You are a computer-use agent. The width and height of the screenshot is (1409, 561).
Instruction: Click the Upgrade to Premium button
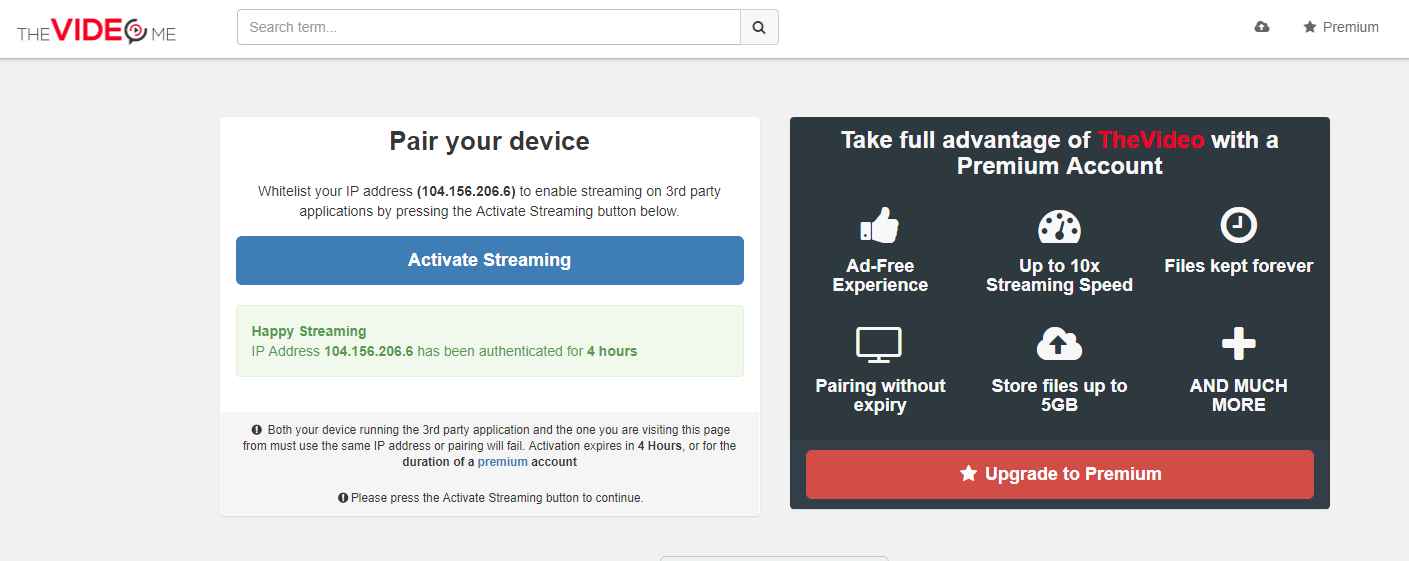coord(1060,474)
